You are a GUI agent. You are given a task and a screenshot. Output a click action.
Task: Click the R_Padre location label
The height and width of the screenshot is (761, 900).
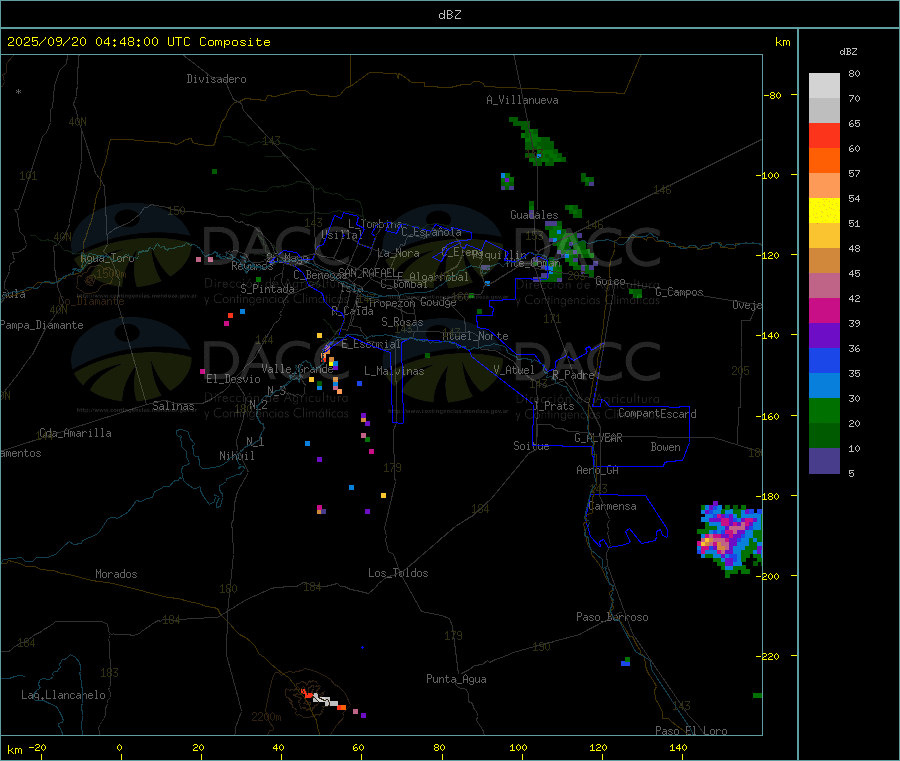click(x=573, y=375)
